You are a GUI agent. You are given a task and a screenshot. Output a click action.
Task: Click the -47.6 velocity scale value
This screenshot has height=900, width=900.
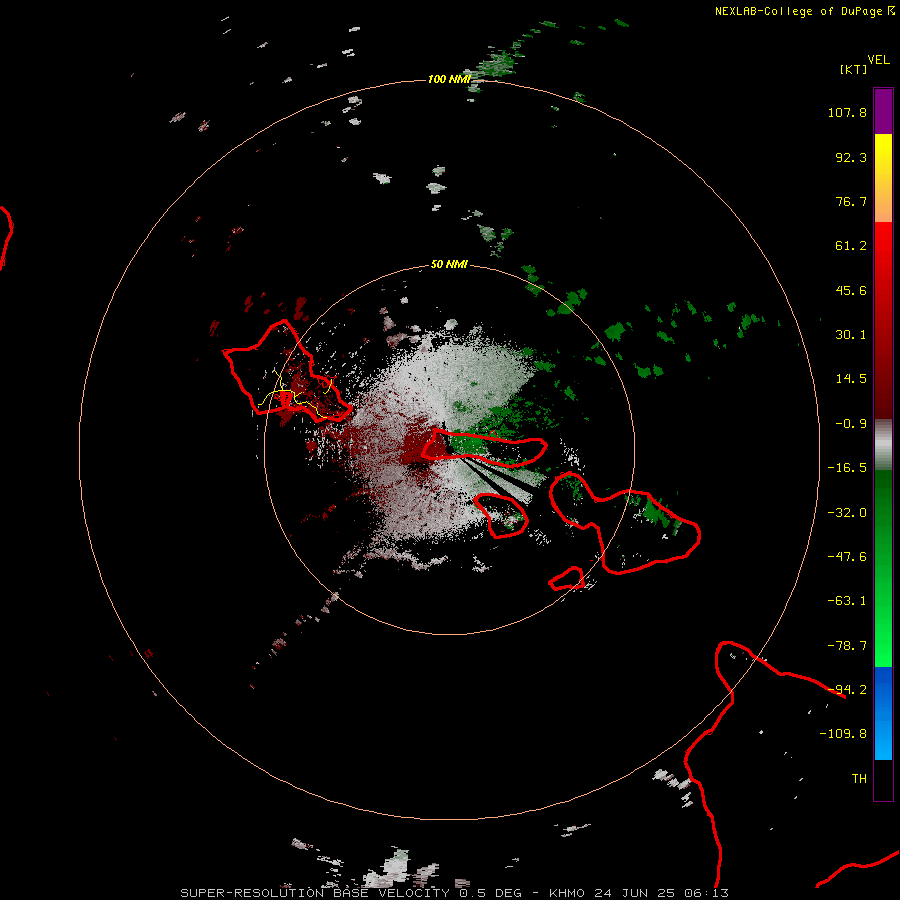(847, 557)
